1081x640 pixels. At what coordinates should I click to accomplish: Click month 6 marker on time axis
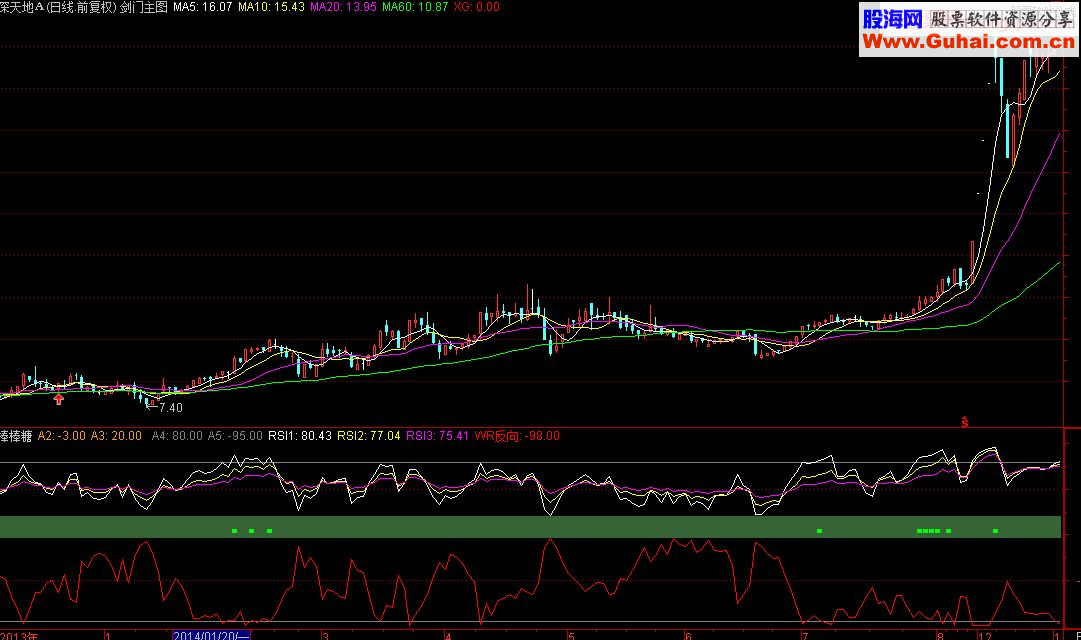[x=688, y=635]
